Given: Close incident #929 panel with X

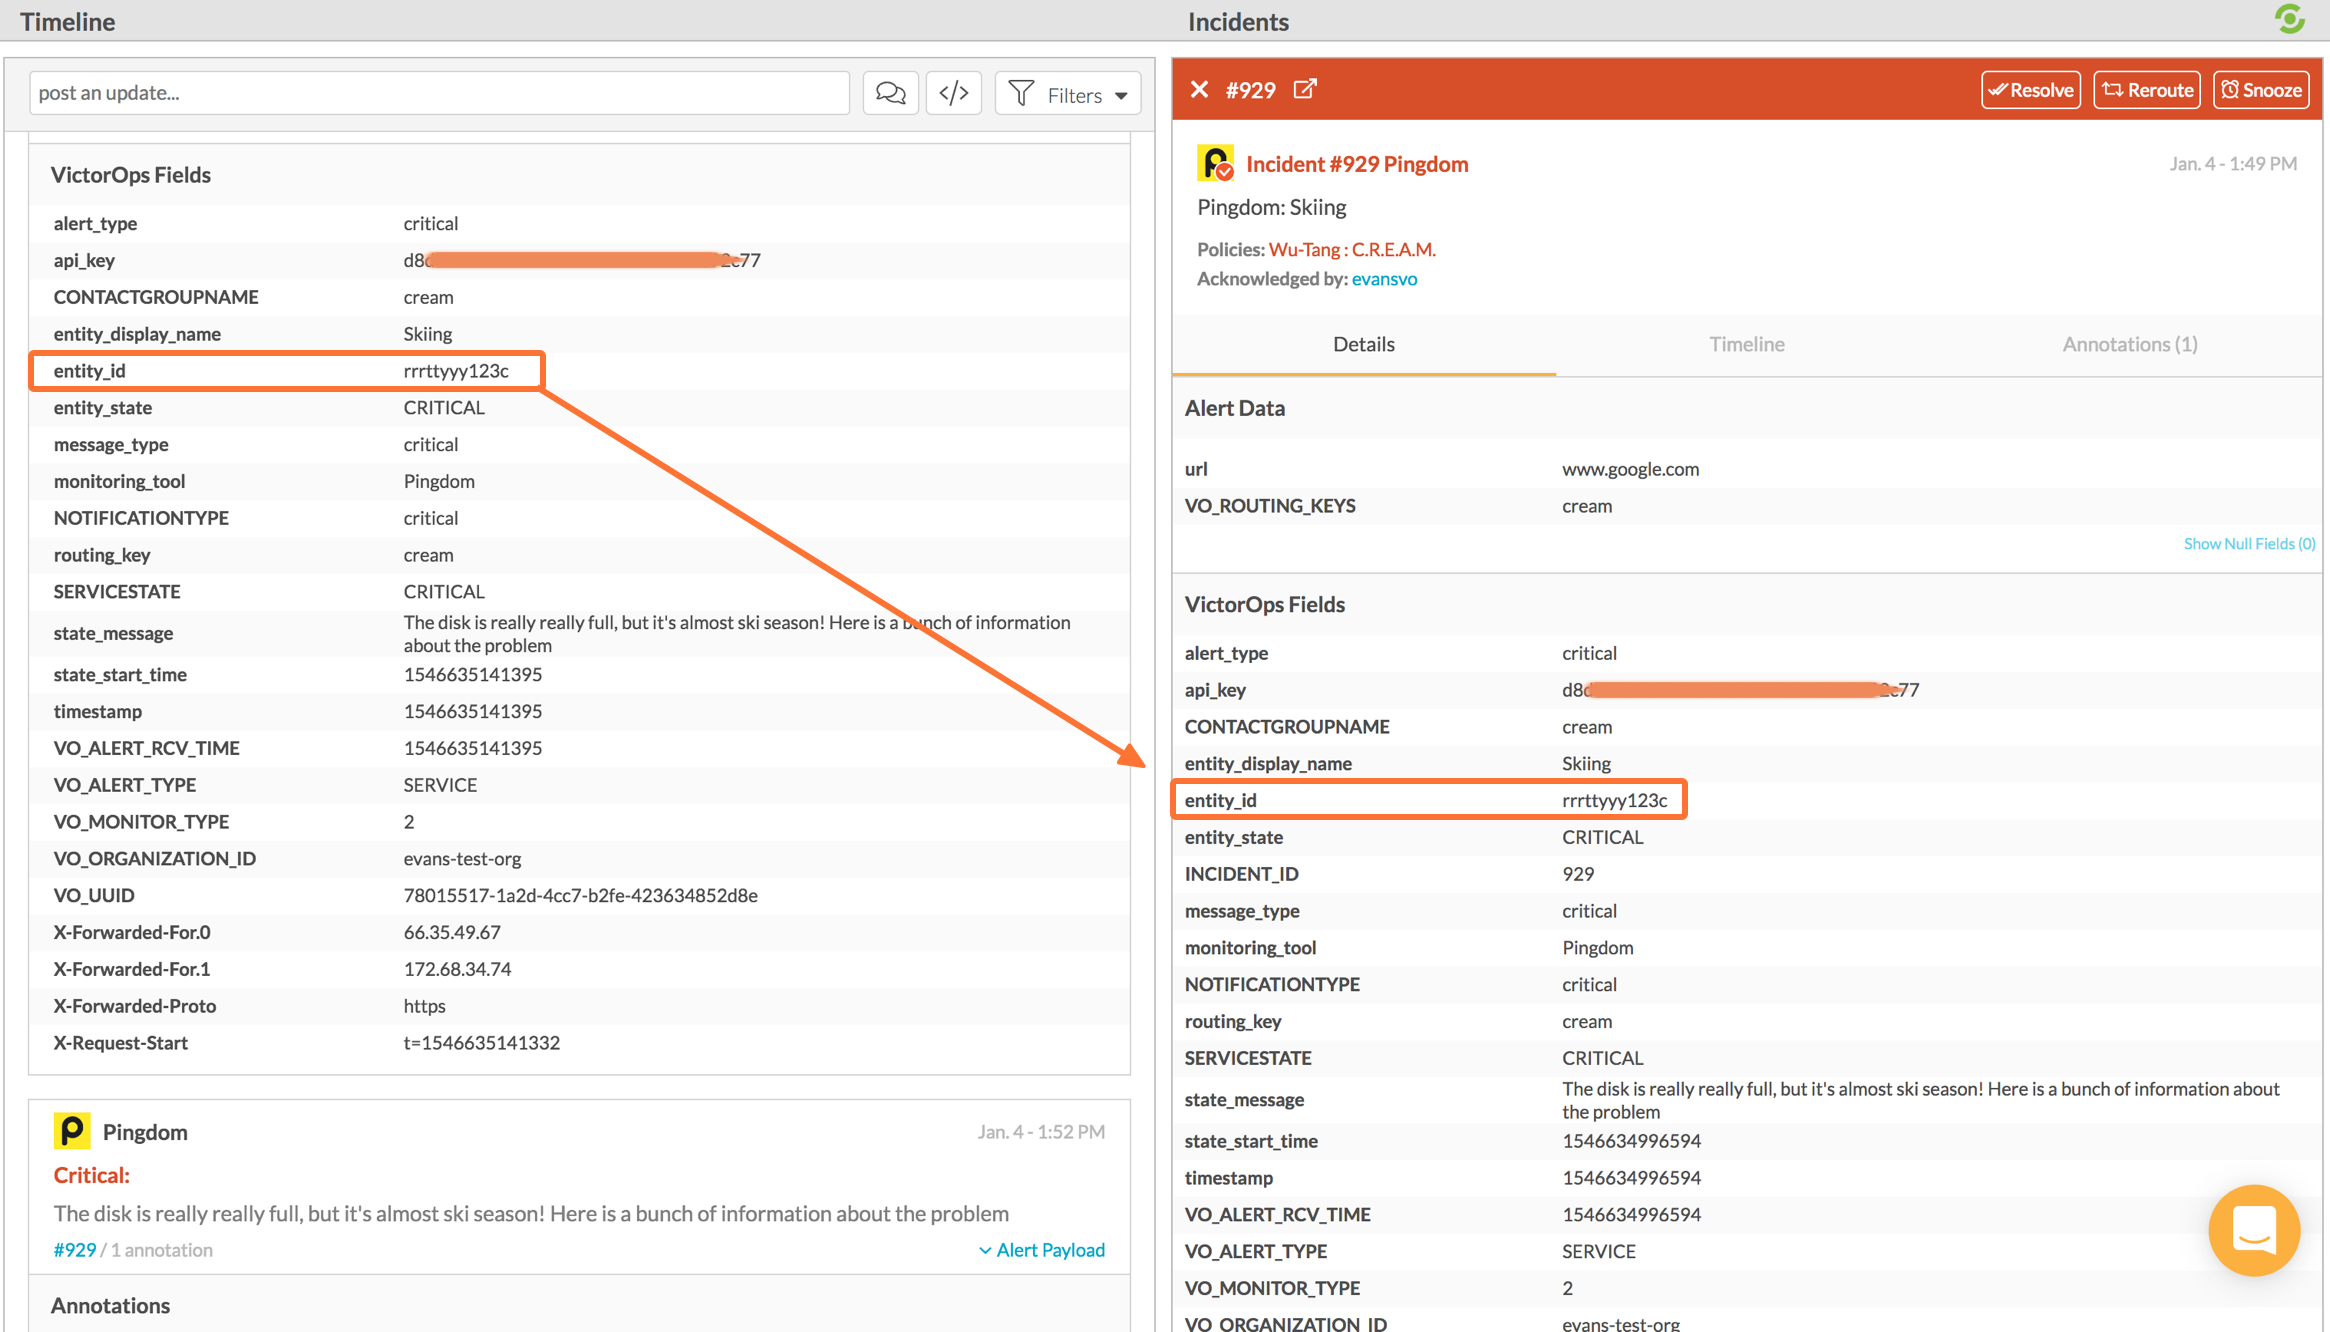Looking at the screenshot, I should pyautogui.click(x=1199, y=90).
